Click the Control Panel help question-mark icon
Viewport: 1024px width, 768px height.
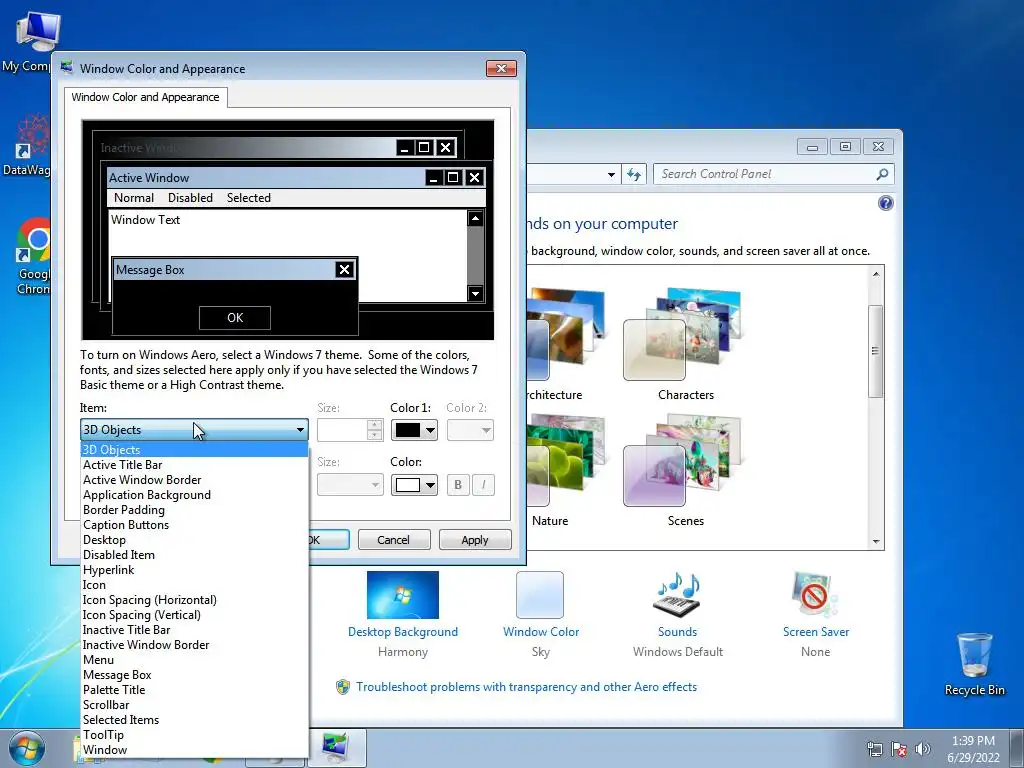(885, 203)
